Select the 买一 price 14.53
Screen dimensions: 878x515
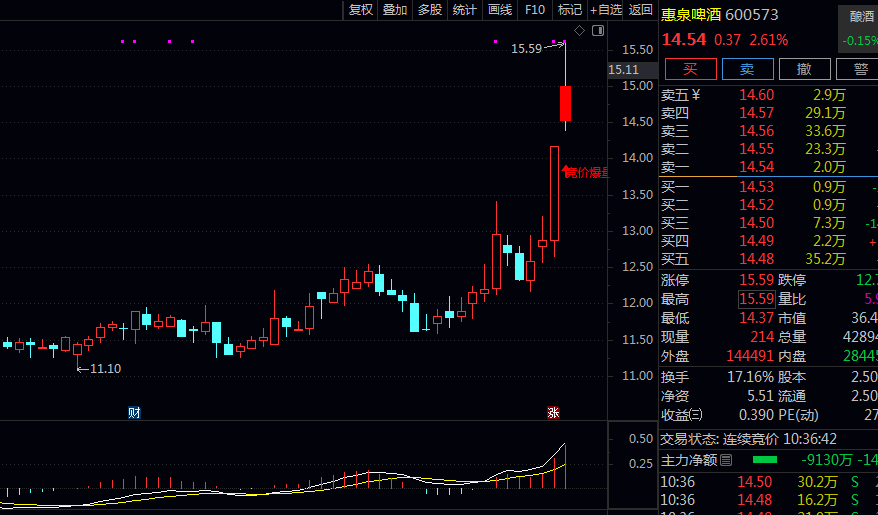756,187
